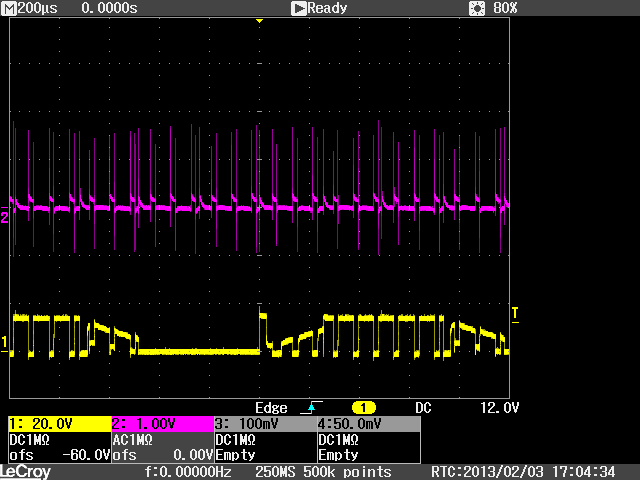
Task: Click the yellow channel 1 ground marker
Action: coord(4,343)
